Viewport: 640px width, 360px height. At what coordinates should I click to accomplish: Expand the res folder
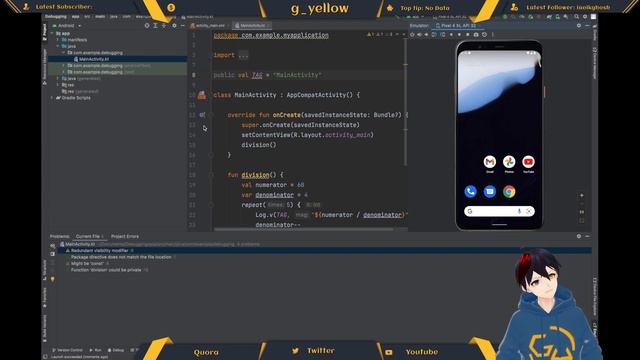(x=58, y=85)
